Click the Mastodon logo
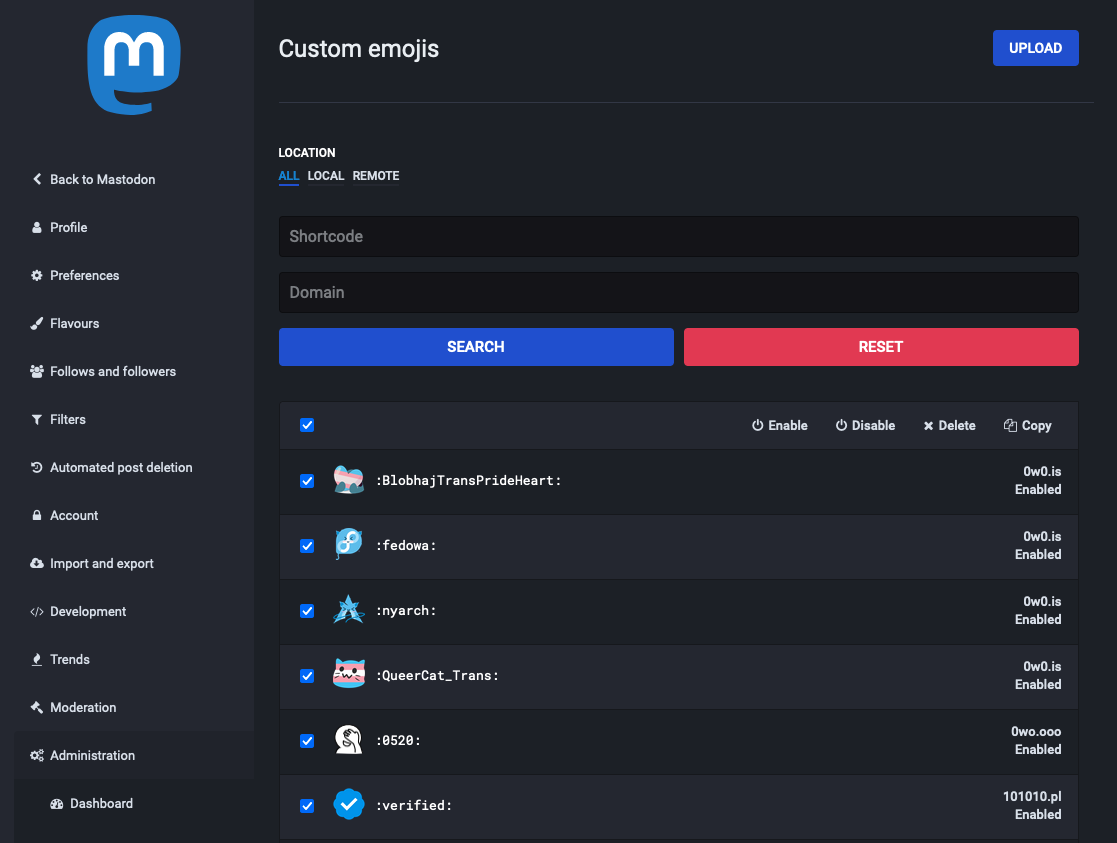The height and width of the screenshot is (843, 1117). [134, 67]
